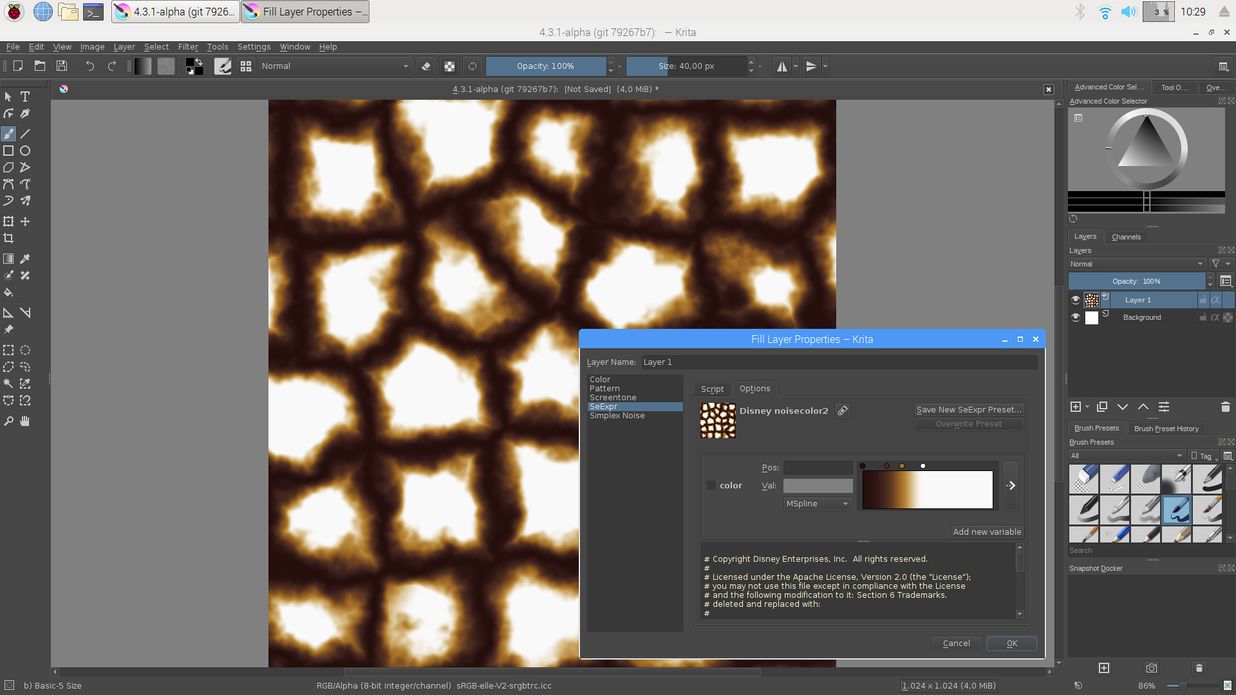1236x695 pixels.
Task: Select the Crop tool
Action: [x=8, y=239]
